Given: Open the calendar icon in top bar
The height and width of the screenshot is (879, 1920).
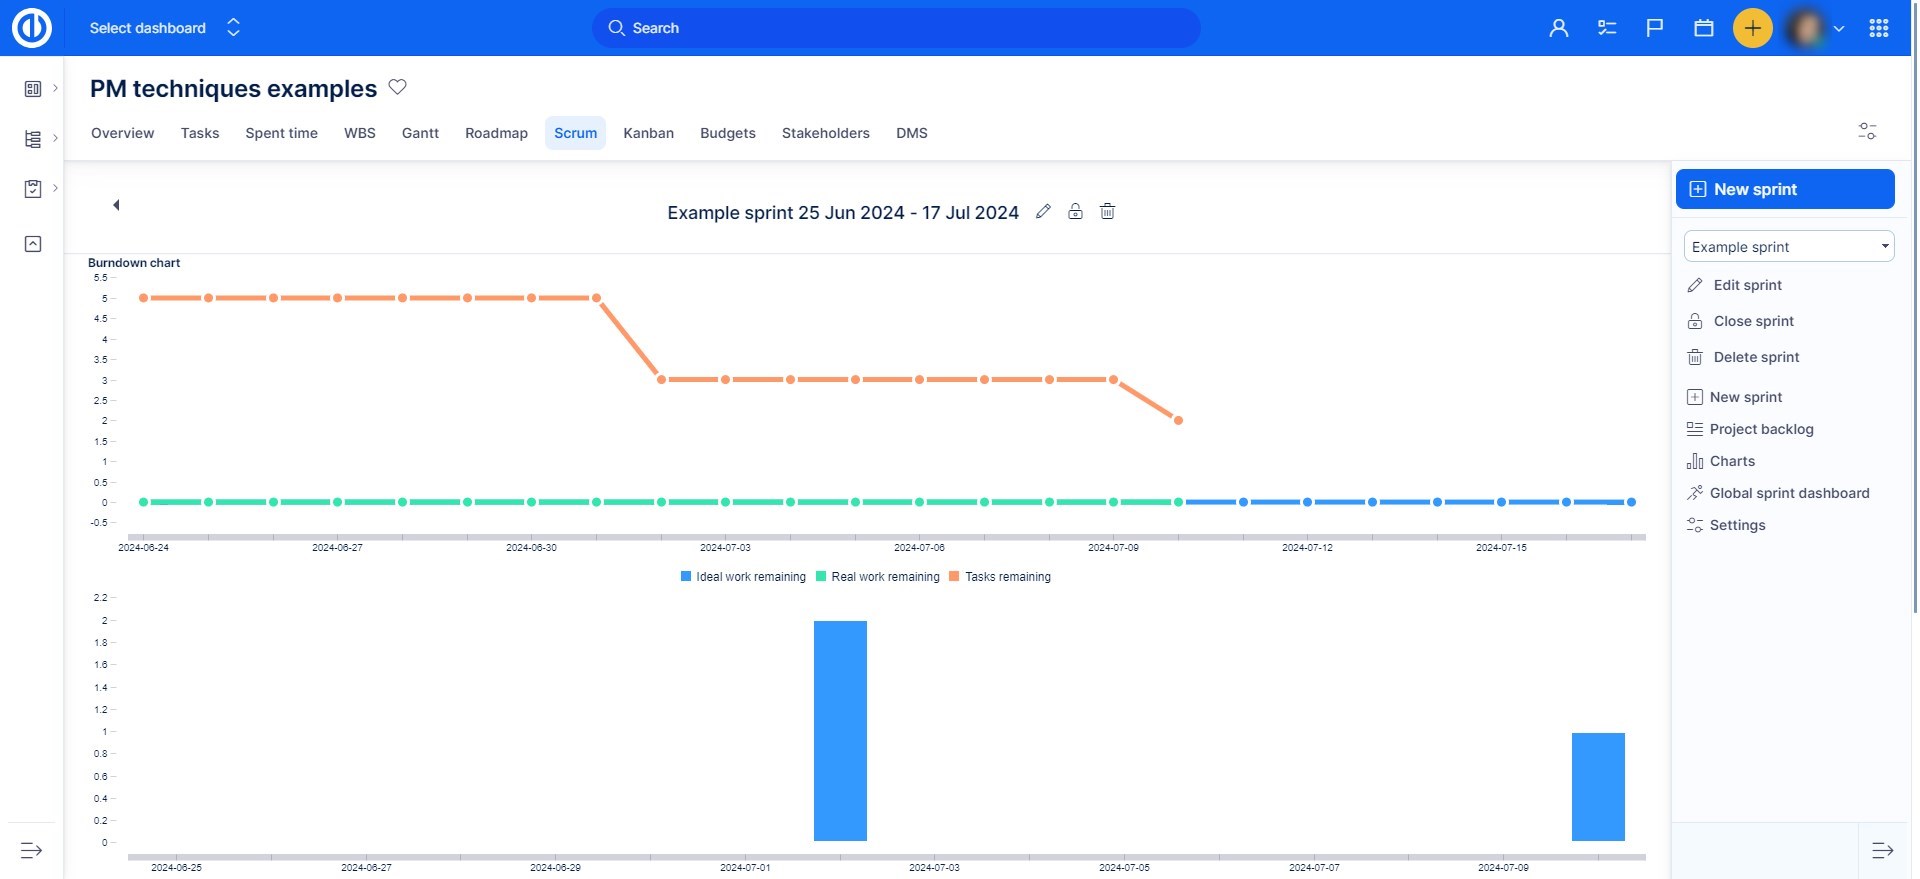Looking at the screenshot, I should (x=1704, y=28).
